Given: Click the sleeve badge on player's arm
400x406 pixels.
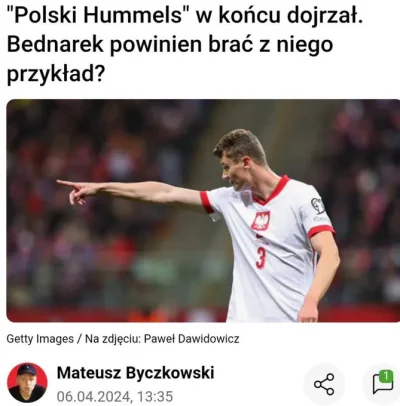Looking at the screenshot, I should click(x=318, y=206).
